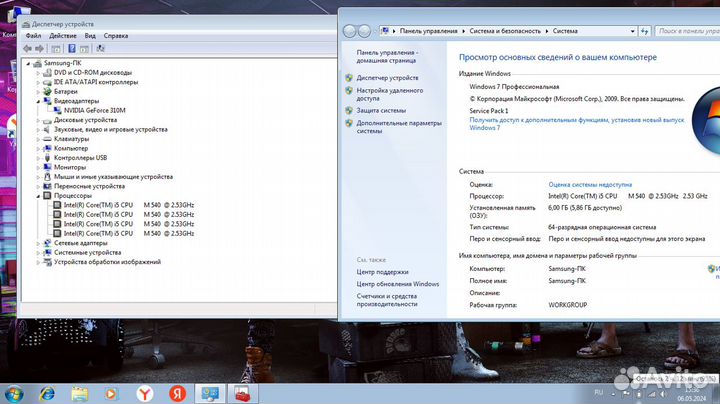Click the Forward button in System window

(x=364, y=31)
